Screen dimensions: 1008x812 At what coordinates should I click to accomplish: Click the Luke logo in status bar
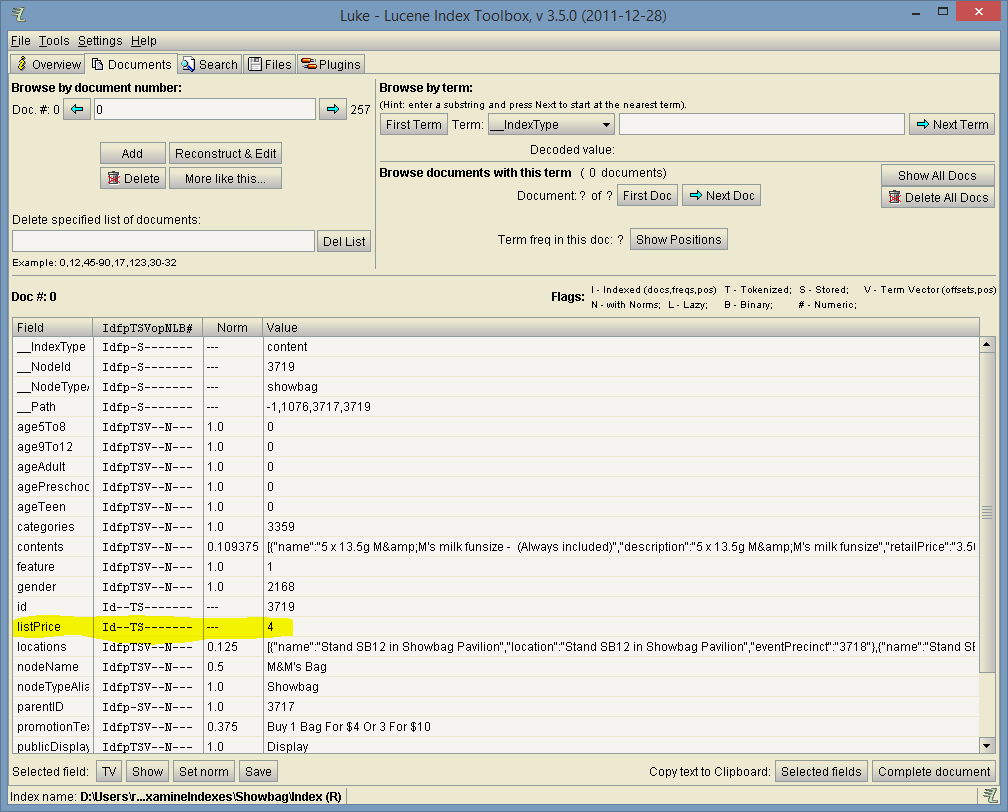(991, 796)
